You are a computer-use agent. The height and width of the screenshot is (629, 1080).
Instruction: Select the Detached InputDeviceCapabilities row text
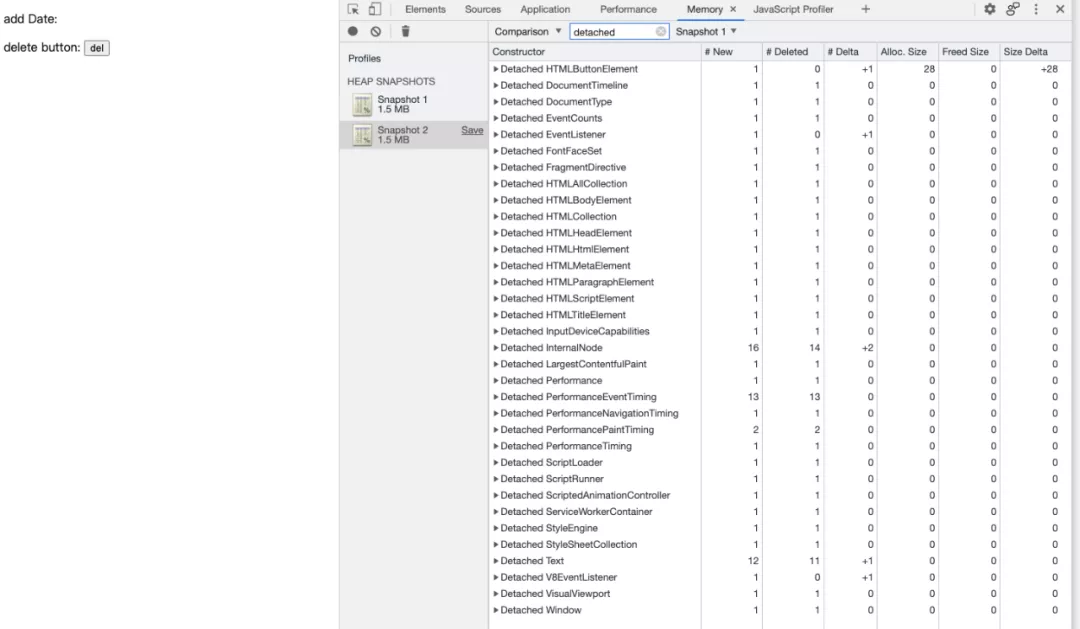574,331
